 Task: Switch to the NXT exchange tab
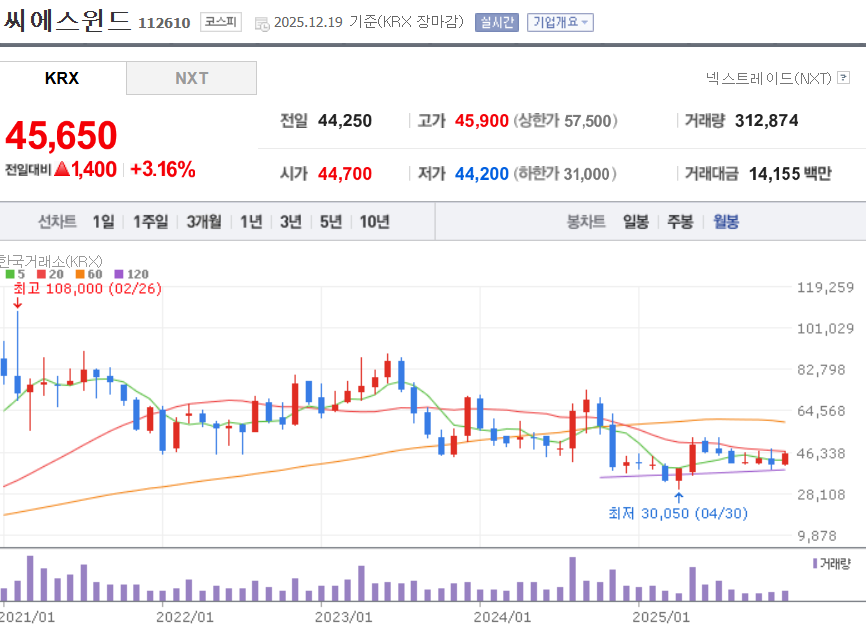191,78
